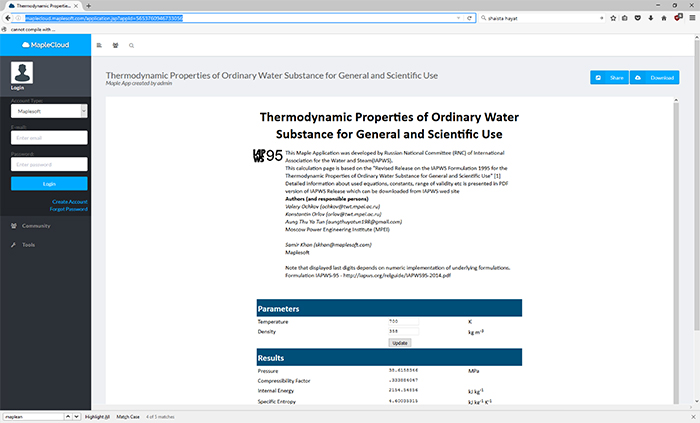The width and height of the screenshot is (700, 423).
Task: Toggle the hamburger sidebar menu icon
Action: click(x=99, y=45)
